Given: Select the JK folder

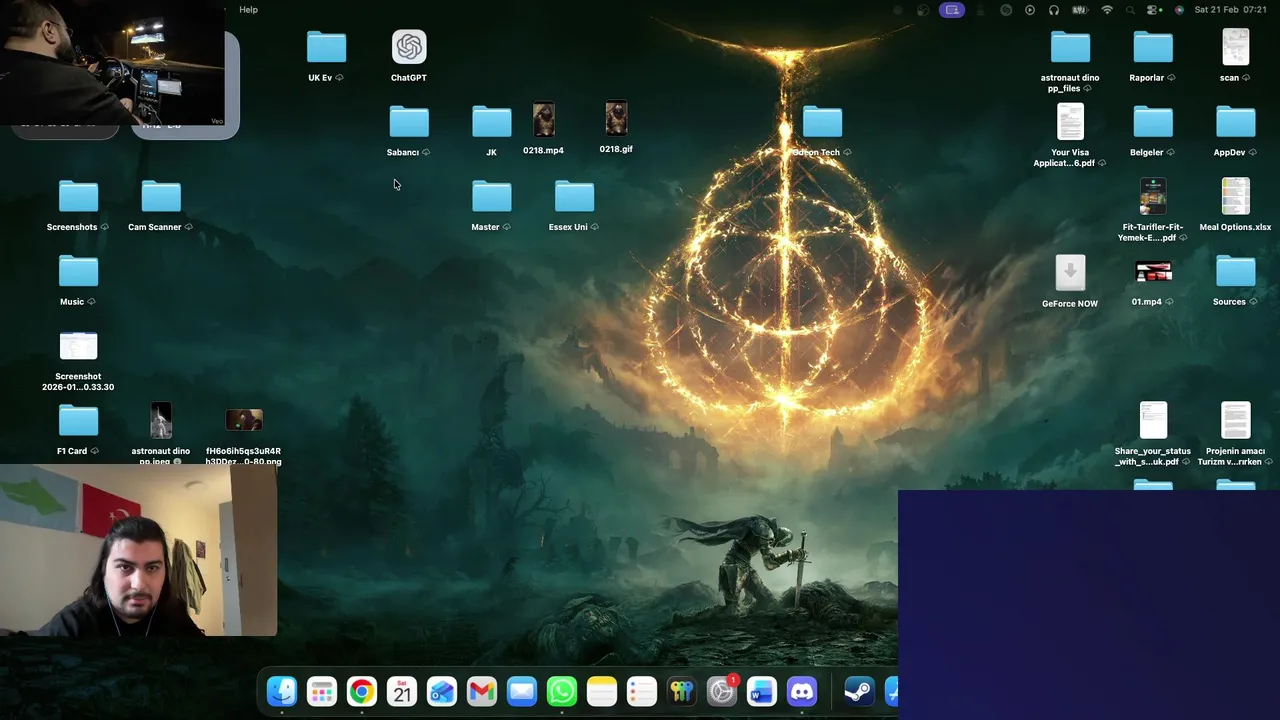Looking at the screenshot, I should 491,122.
